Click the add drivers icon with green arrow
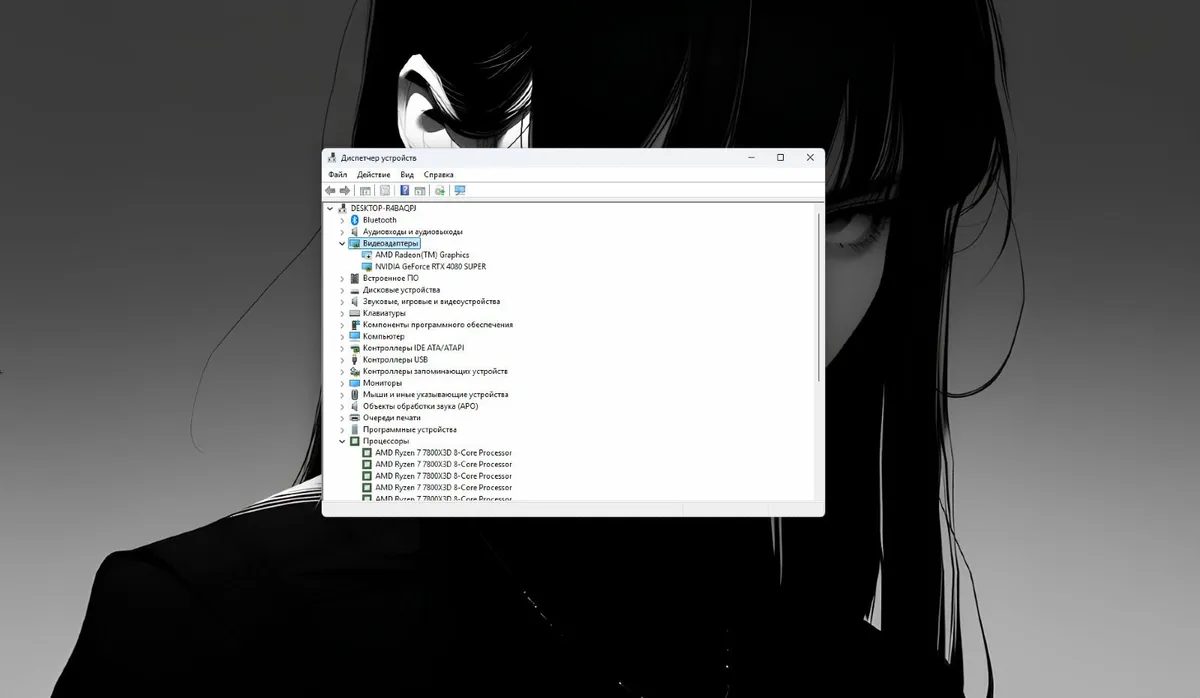 coord(440,190)
